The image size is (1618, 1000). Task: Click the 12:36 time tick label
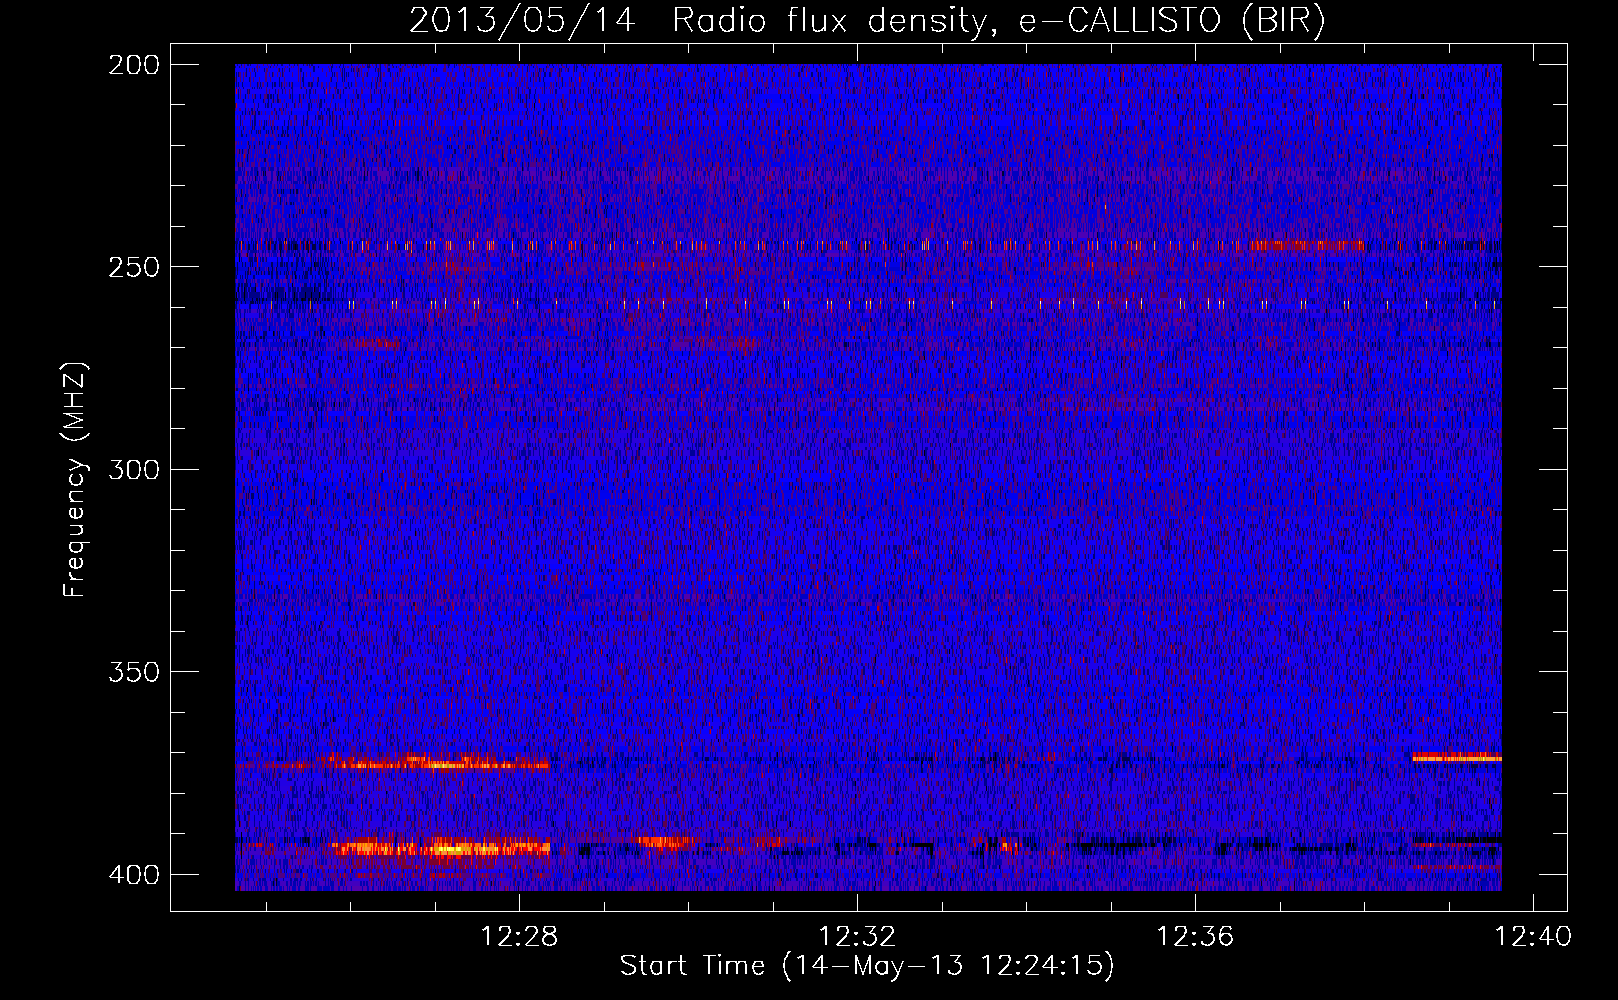tap(1195, 937)
